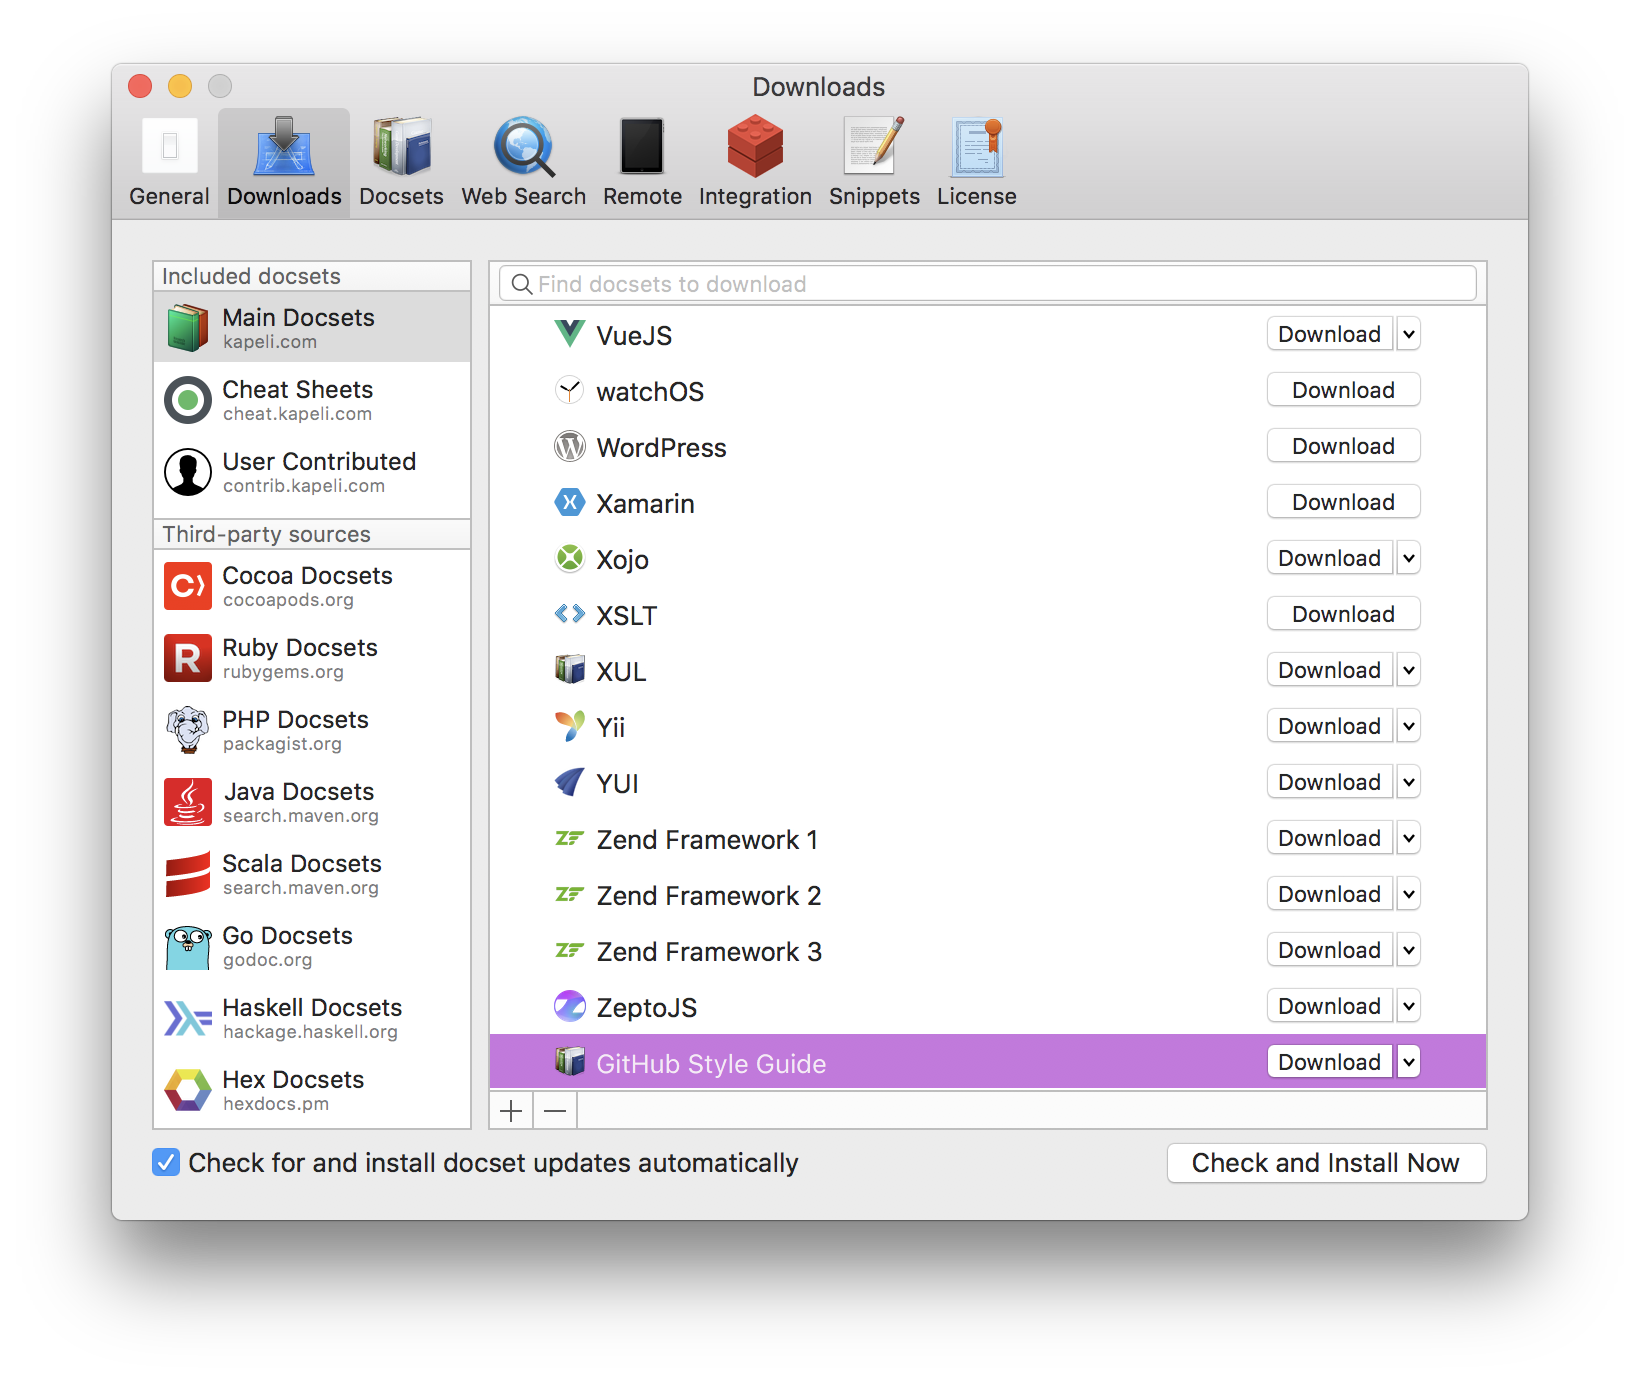Viewport: 1640px width, 1380px height.
Task: Open the Remote tablet icon
Action: 642,146
